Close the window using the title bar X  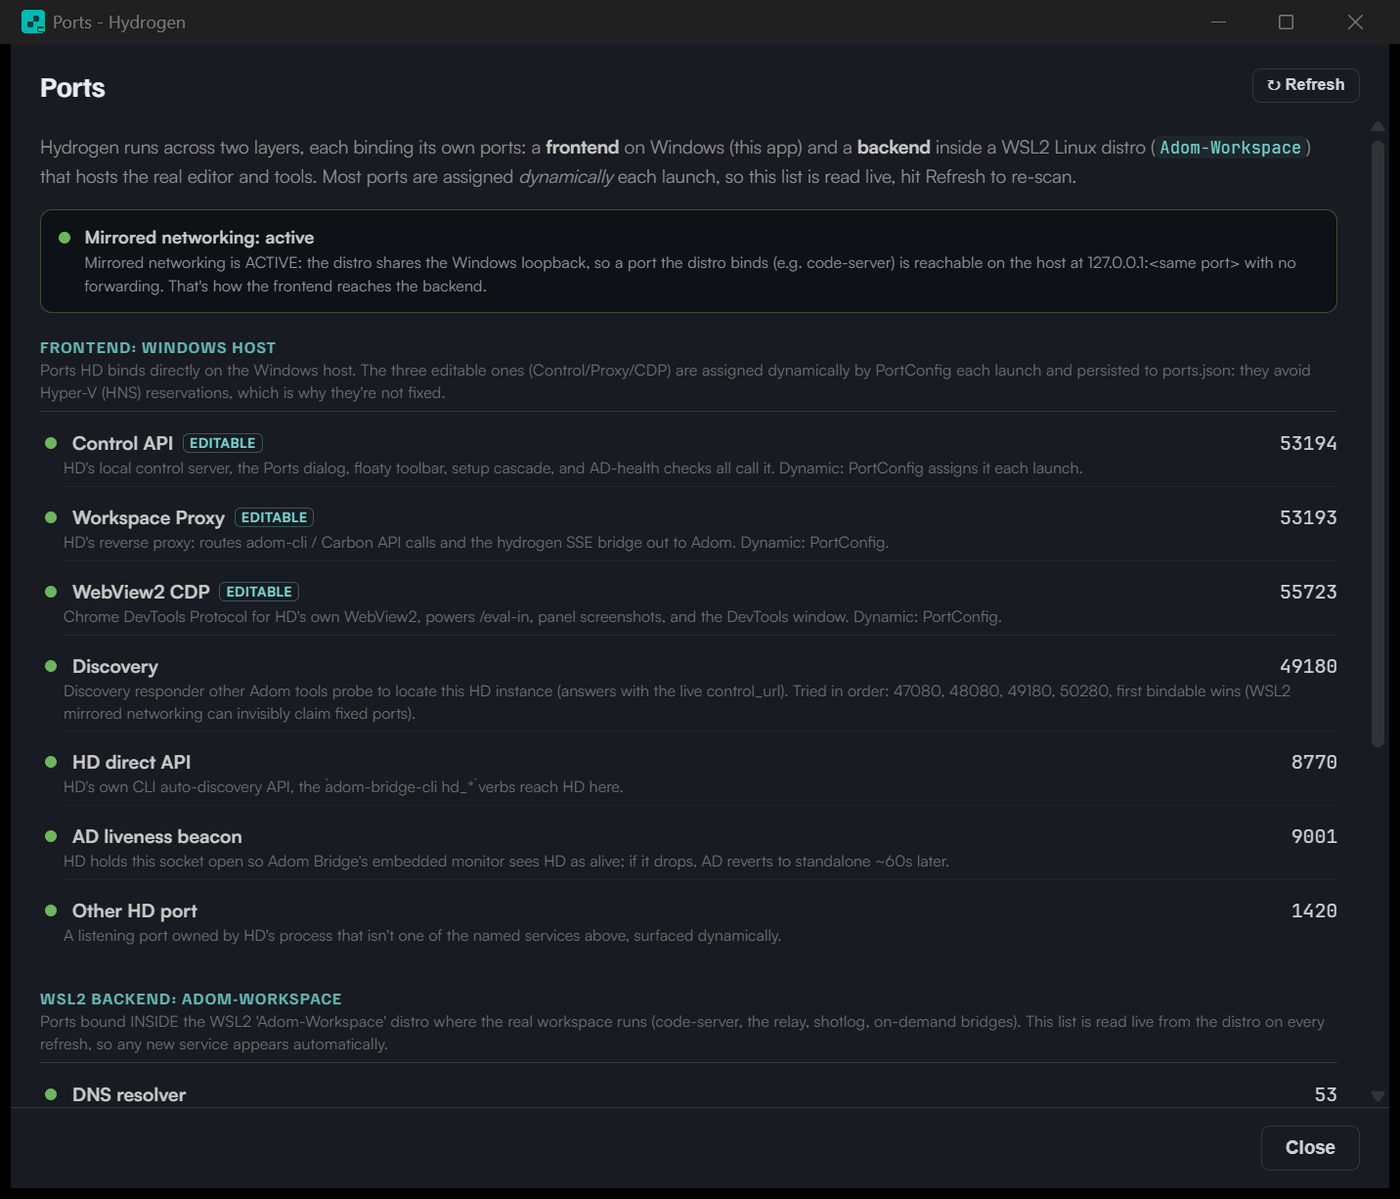click(x=1355, y=22)
